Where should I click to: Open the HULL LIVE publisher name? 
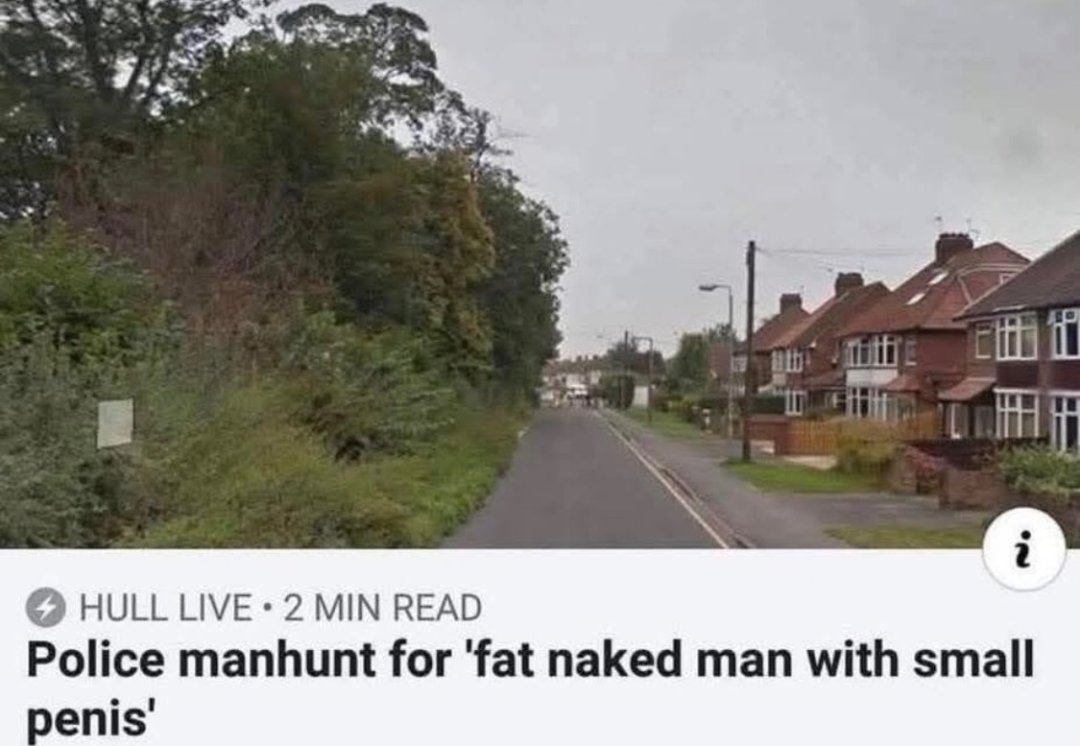click(165, 608)
